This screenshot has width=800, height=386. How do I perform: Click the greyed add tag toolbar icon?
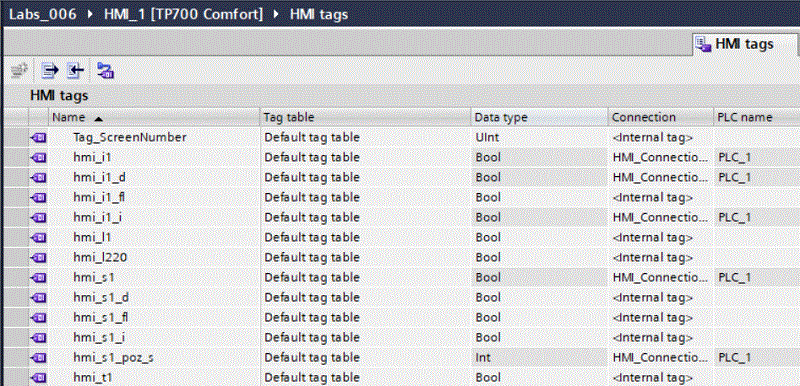[19, 70]
